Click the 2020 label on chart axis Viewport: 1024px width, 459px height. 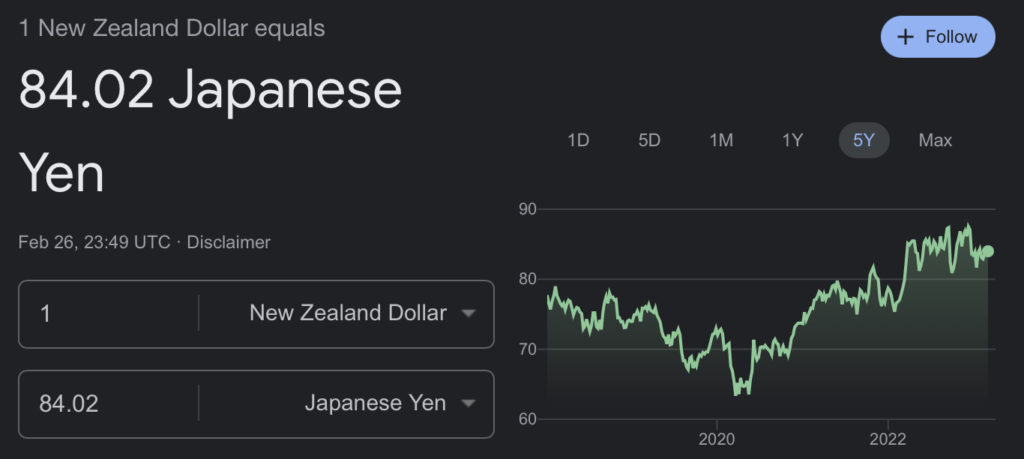pyautogui.click(x=716, y=439)
